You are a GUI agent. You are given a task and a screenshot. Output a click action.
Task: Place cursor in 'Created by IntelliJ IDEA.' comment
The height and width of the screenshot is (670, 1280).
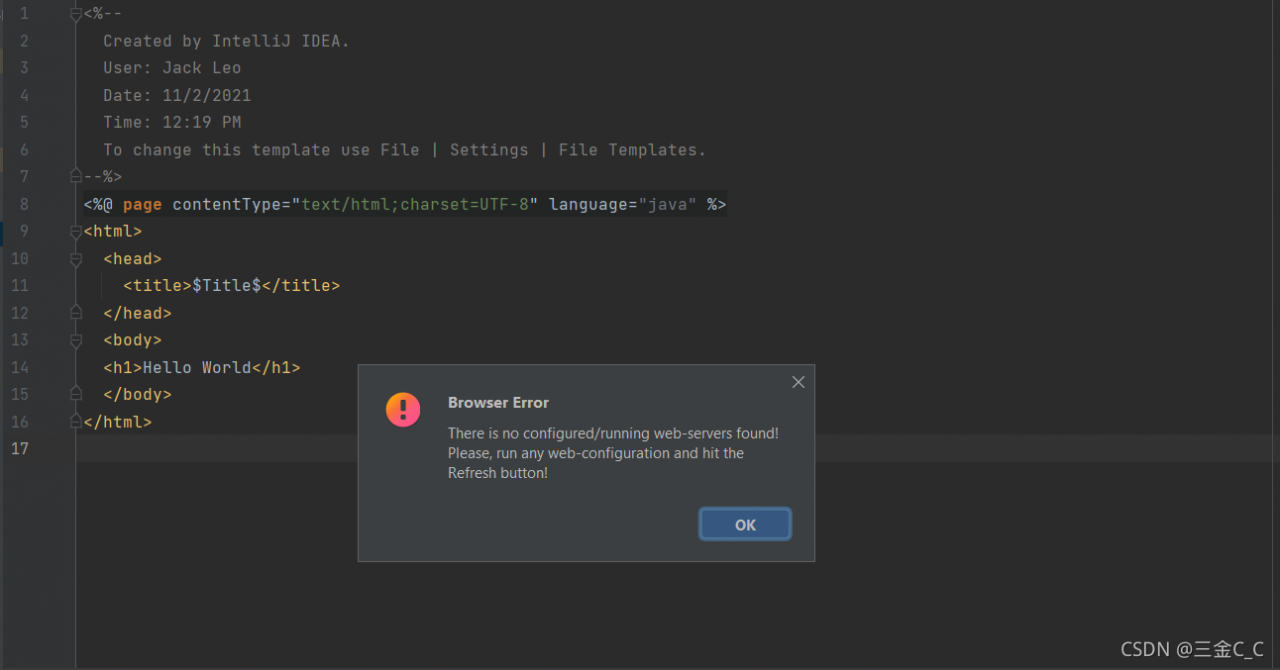[226, 41]
